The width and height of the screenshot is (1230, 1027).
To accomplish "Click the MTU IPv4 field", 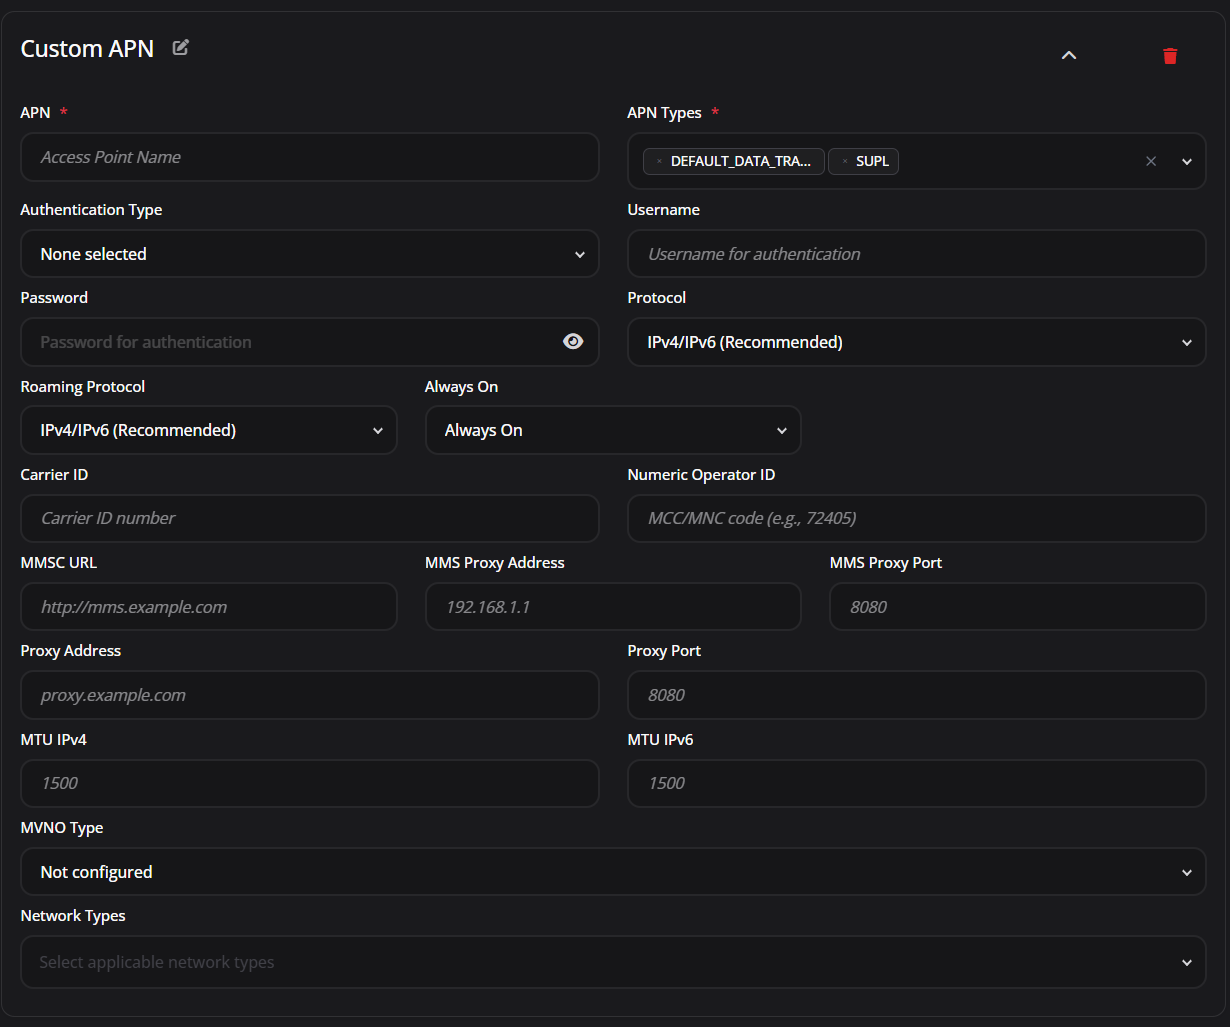I will tap(310, 783).
